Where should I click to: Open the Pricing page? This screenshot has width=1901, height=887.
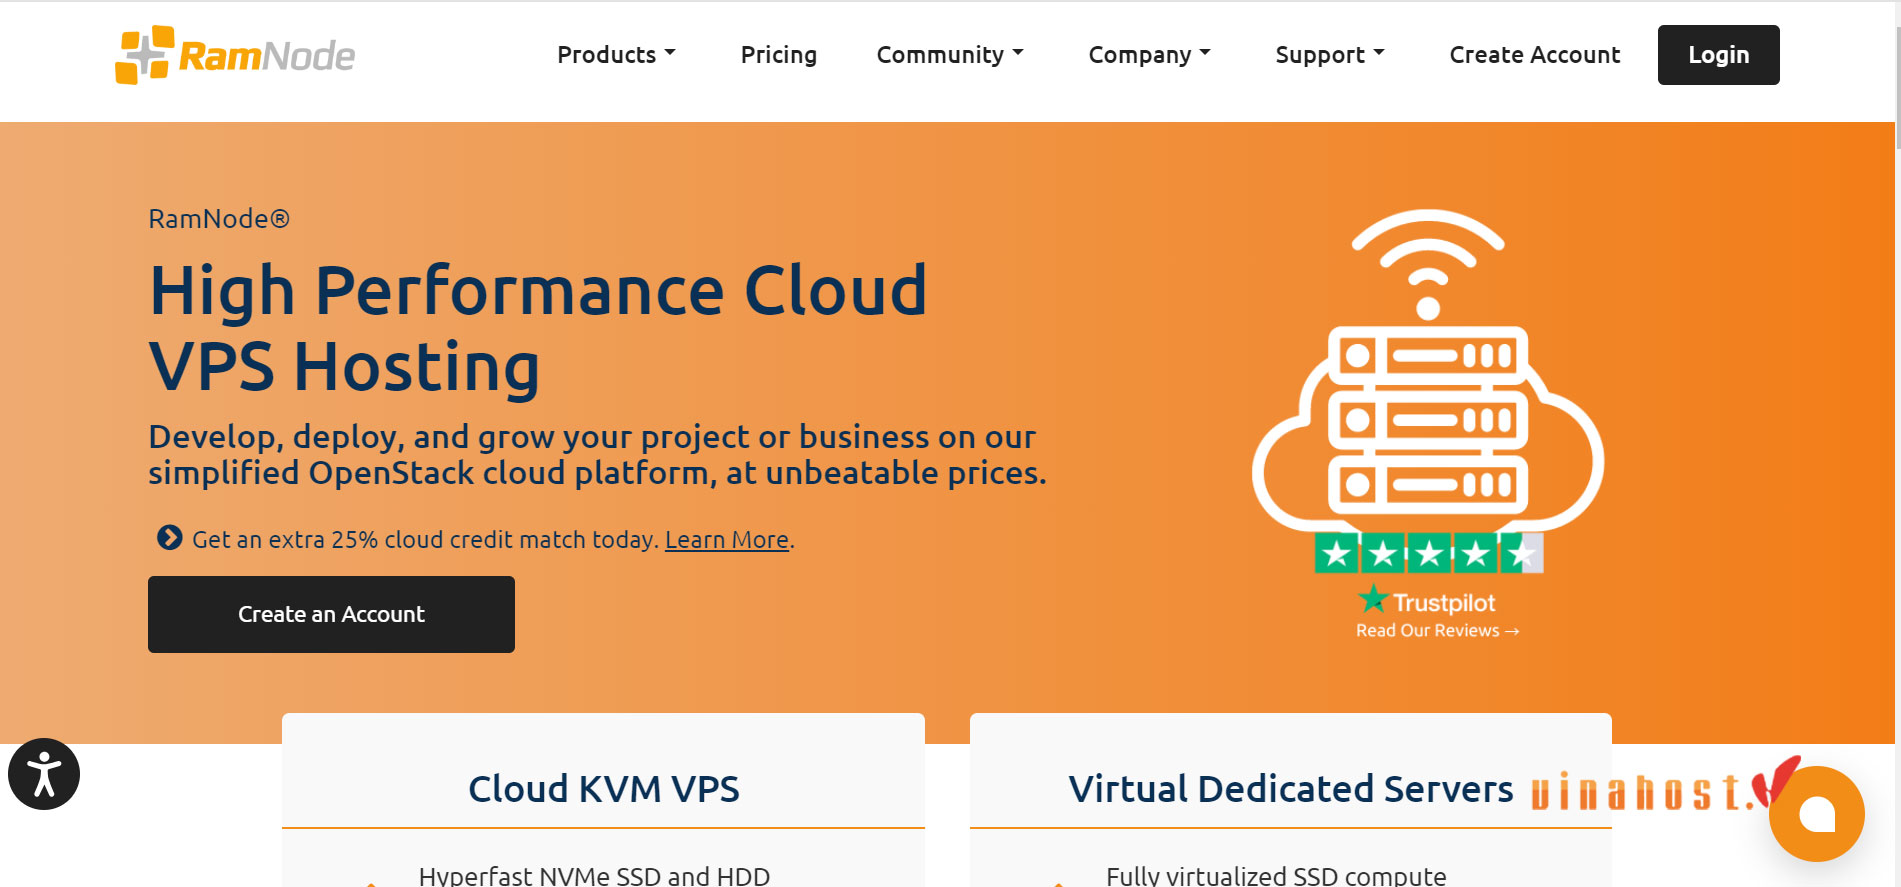[x=779, y=55]
